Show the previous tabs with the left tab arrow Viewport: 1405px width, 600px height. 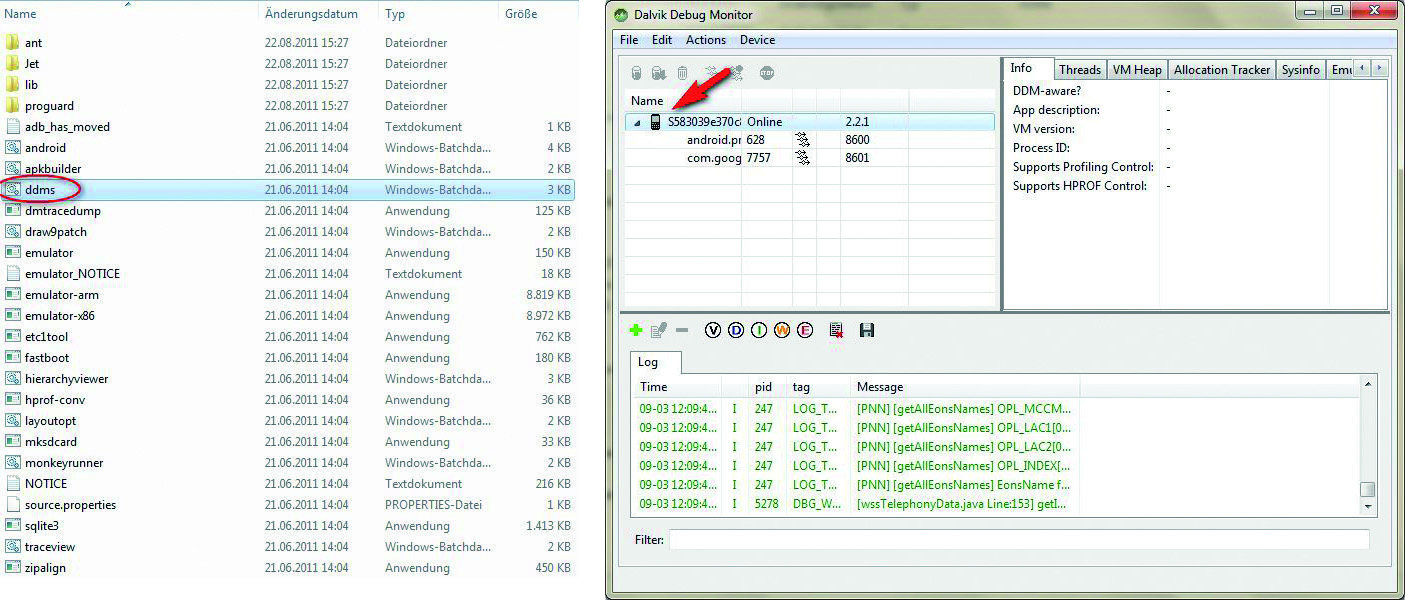[x=1362, y=68]
